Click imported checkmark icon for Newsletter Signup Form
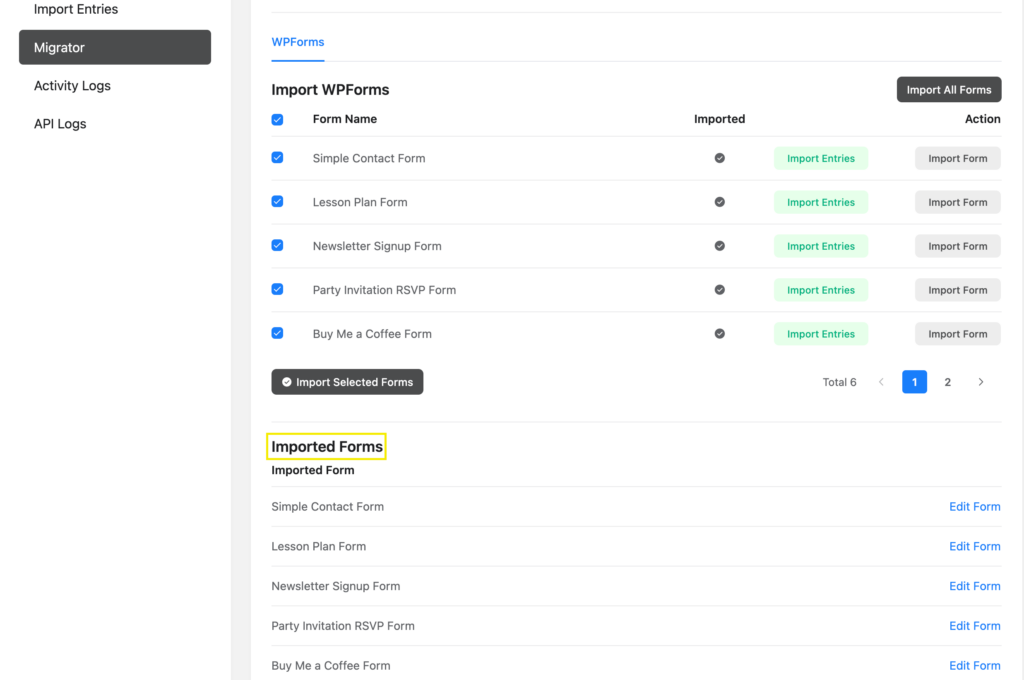This screenshot has height=680, width=1024. pyautogui.click(x=719, y=246)
